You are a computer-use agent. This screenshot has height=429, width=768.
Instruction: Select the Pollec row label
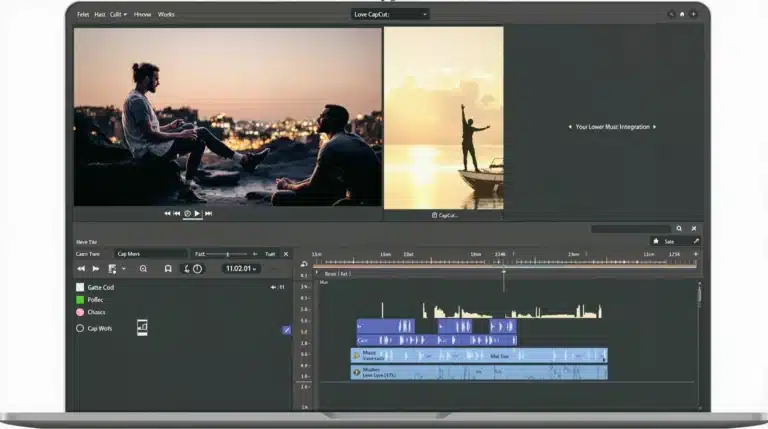pos(95,300)
